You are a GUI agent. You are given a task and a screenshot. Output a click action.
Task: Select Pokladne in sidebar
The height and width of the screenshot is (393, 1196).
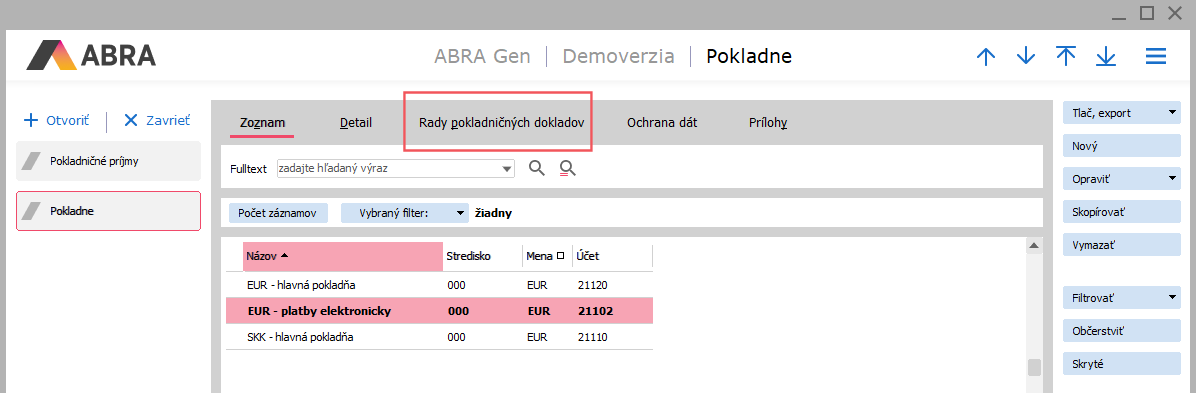tap(108, 211)
